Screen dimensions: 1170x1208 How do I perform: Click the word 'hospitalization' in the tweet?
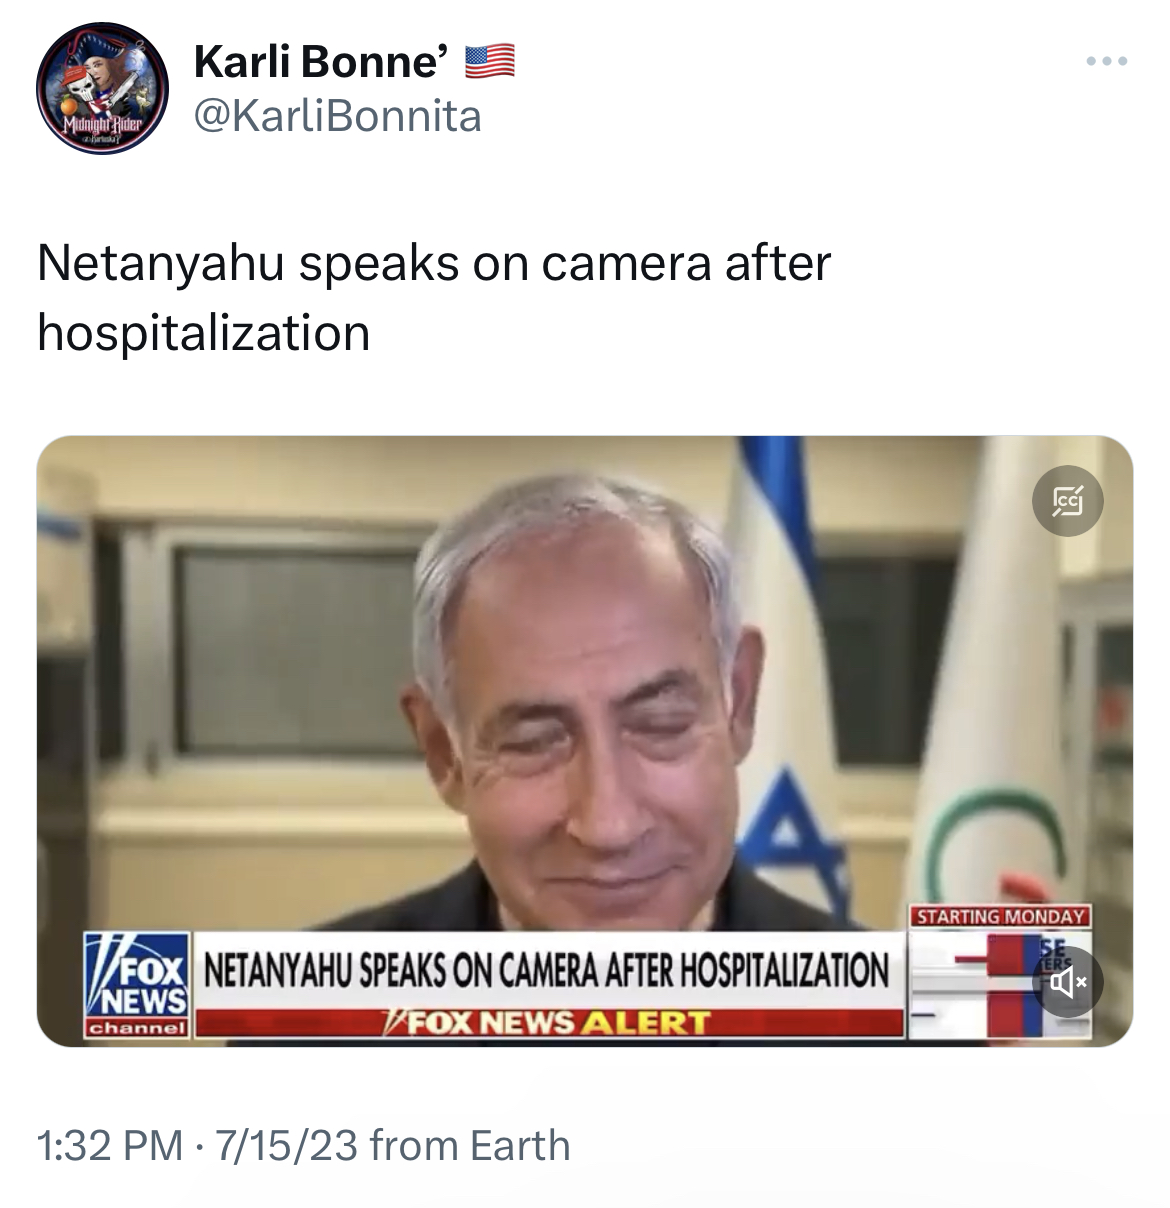(x=204, y=333)
